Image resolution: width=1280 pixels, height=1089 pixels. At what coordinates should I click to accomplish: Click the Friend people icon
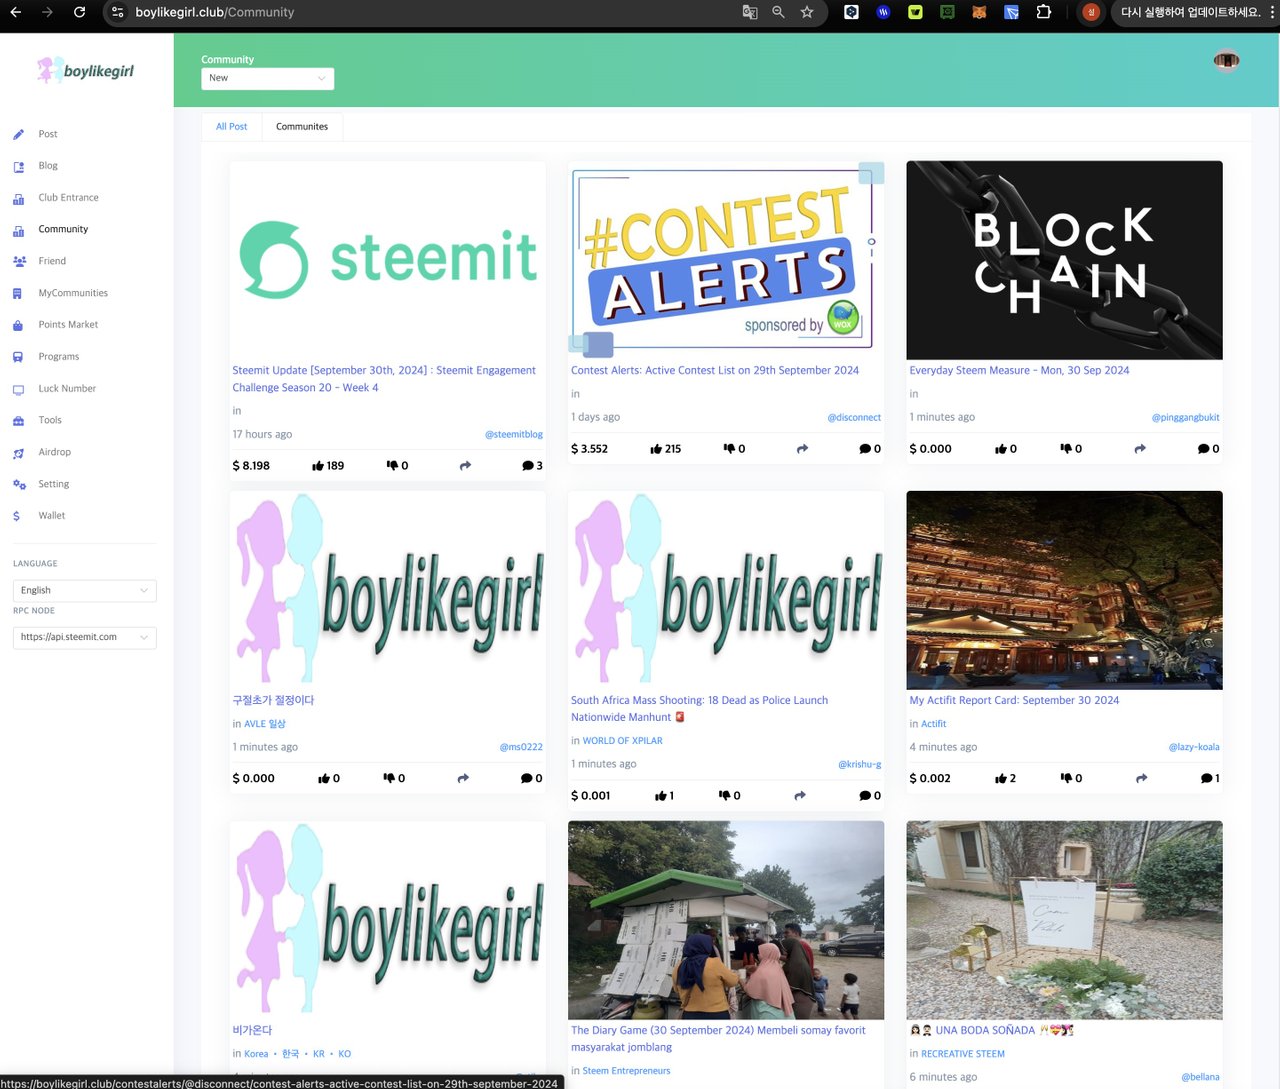(x=18, y=261)
